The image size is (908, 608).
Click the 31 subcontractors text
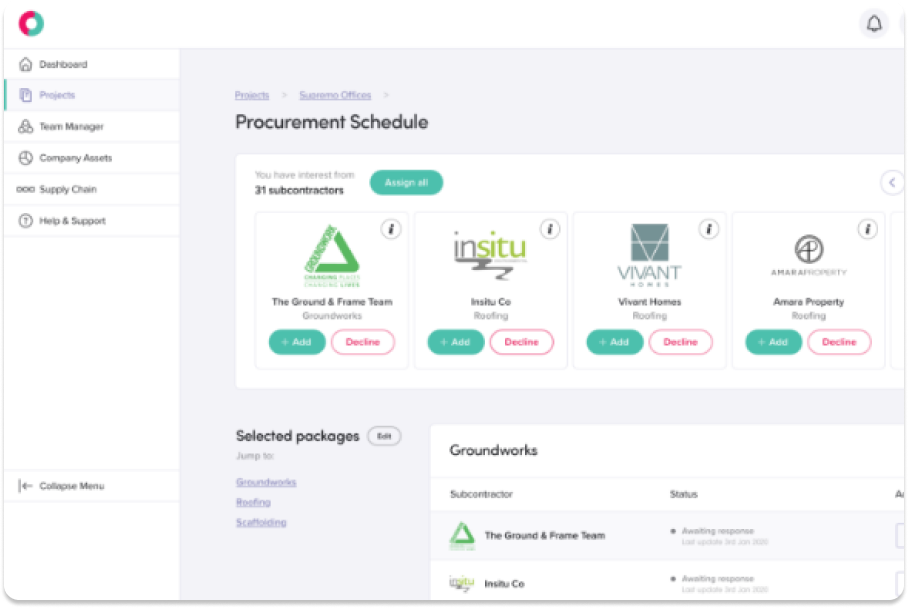pyautogui.click(x=299, y=191)
